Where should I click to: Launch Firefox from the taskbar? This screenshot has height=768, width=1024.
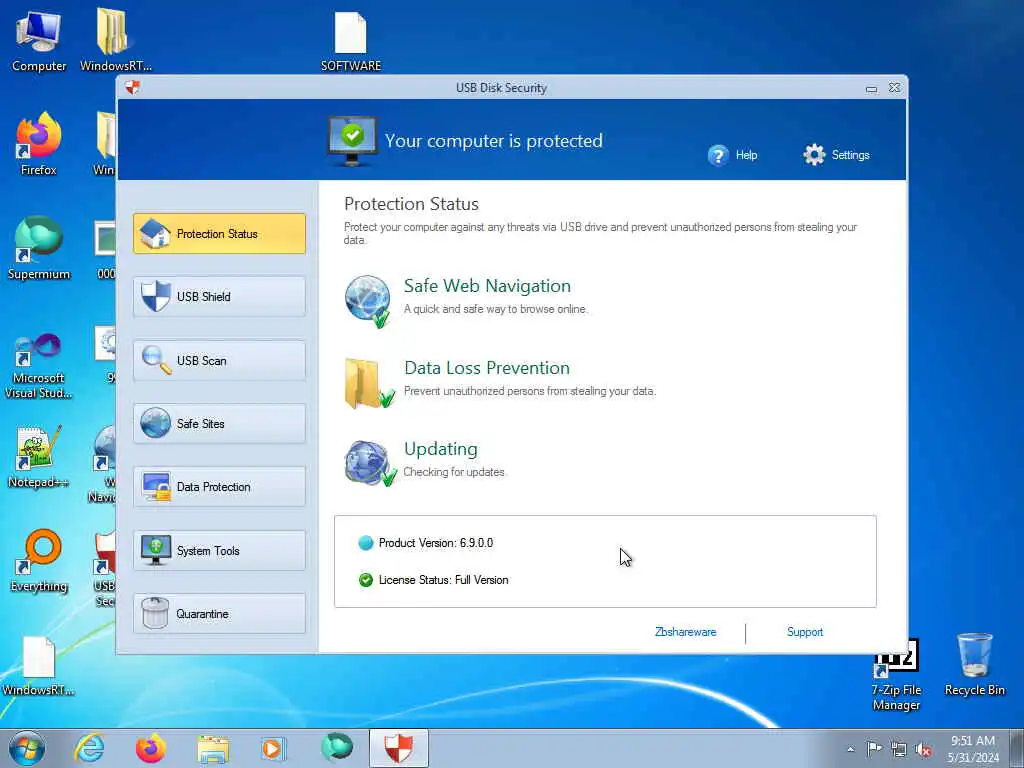pos(151,748)
